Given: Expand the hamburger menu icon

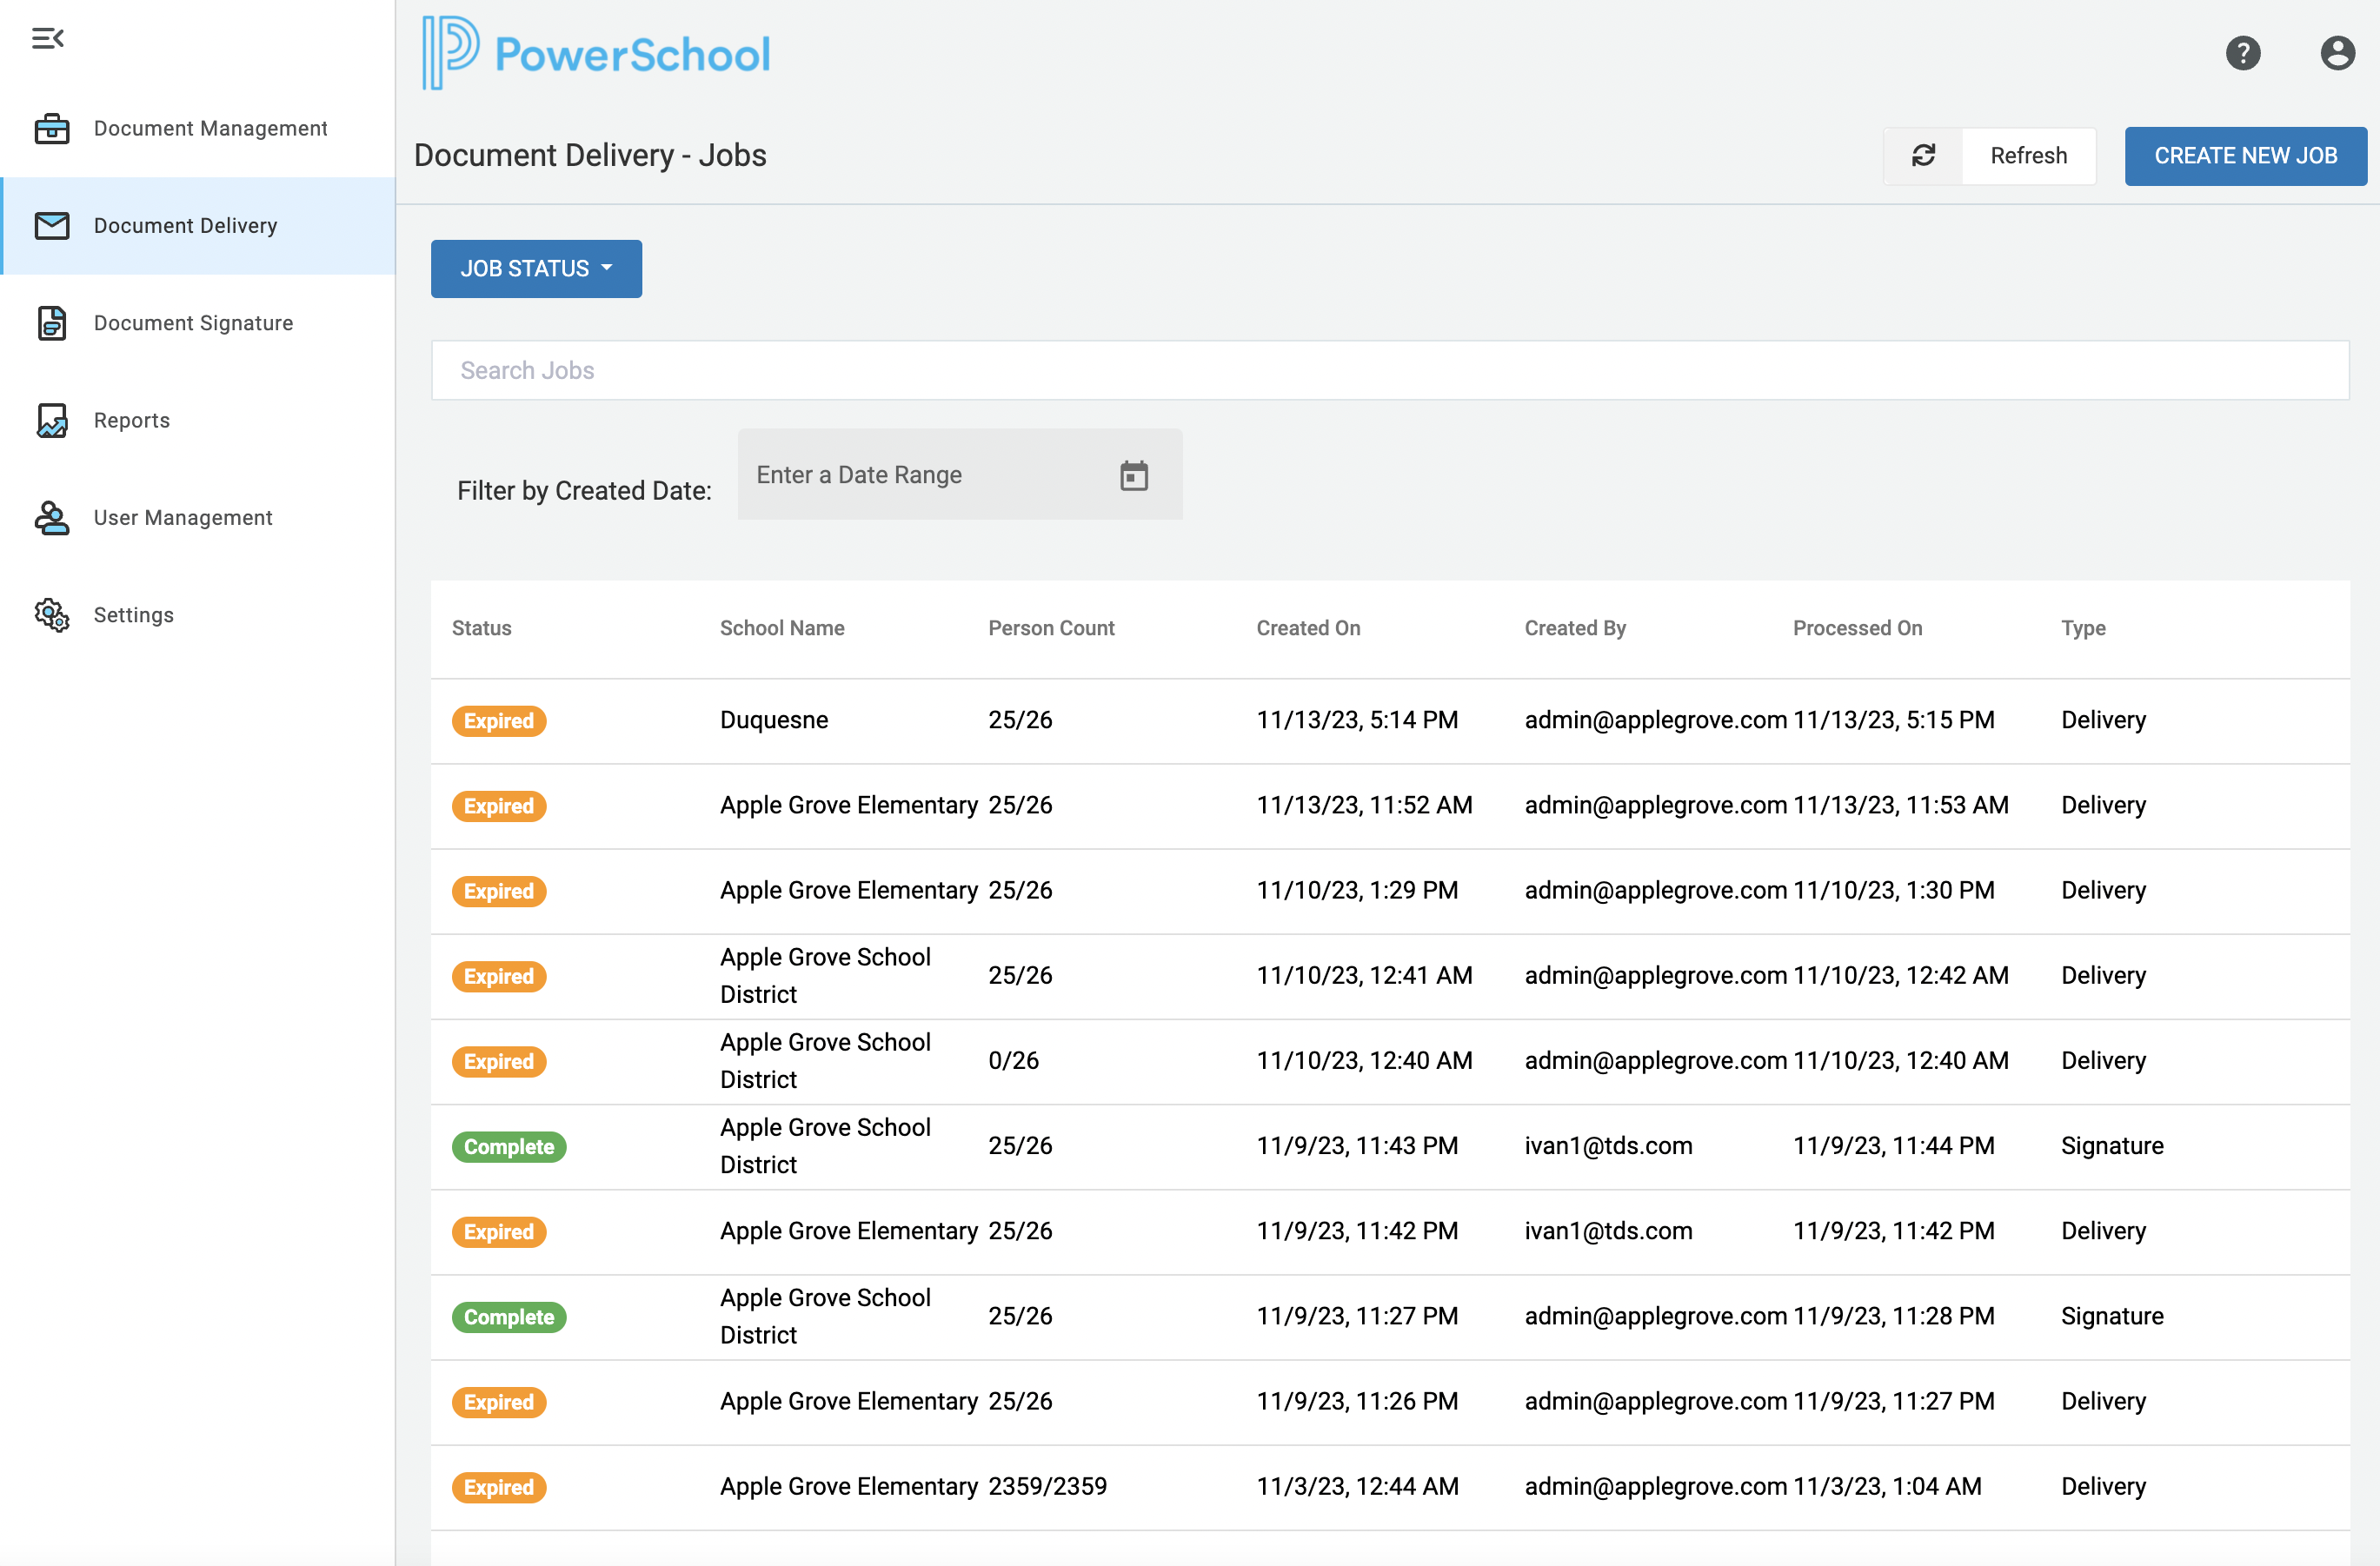Looking at the screenshot, I should pyautogui.click(x=49, y=35).
